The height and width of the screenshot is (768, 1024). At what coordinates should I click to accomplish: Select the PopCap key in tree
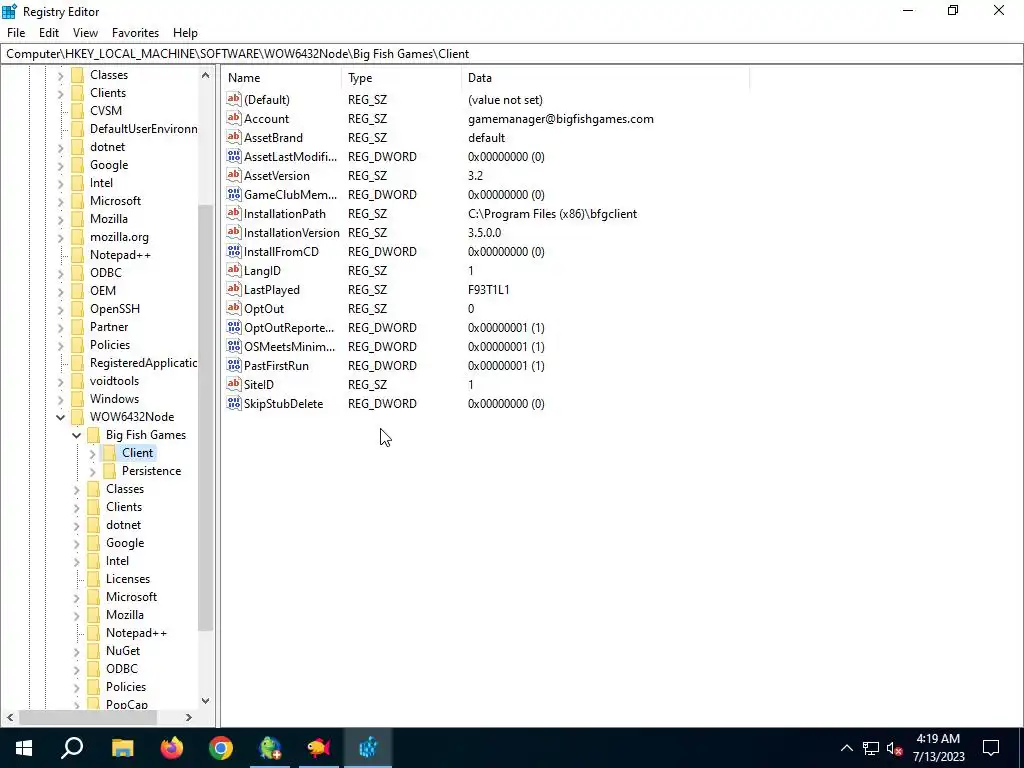coord(127,704)
